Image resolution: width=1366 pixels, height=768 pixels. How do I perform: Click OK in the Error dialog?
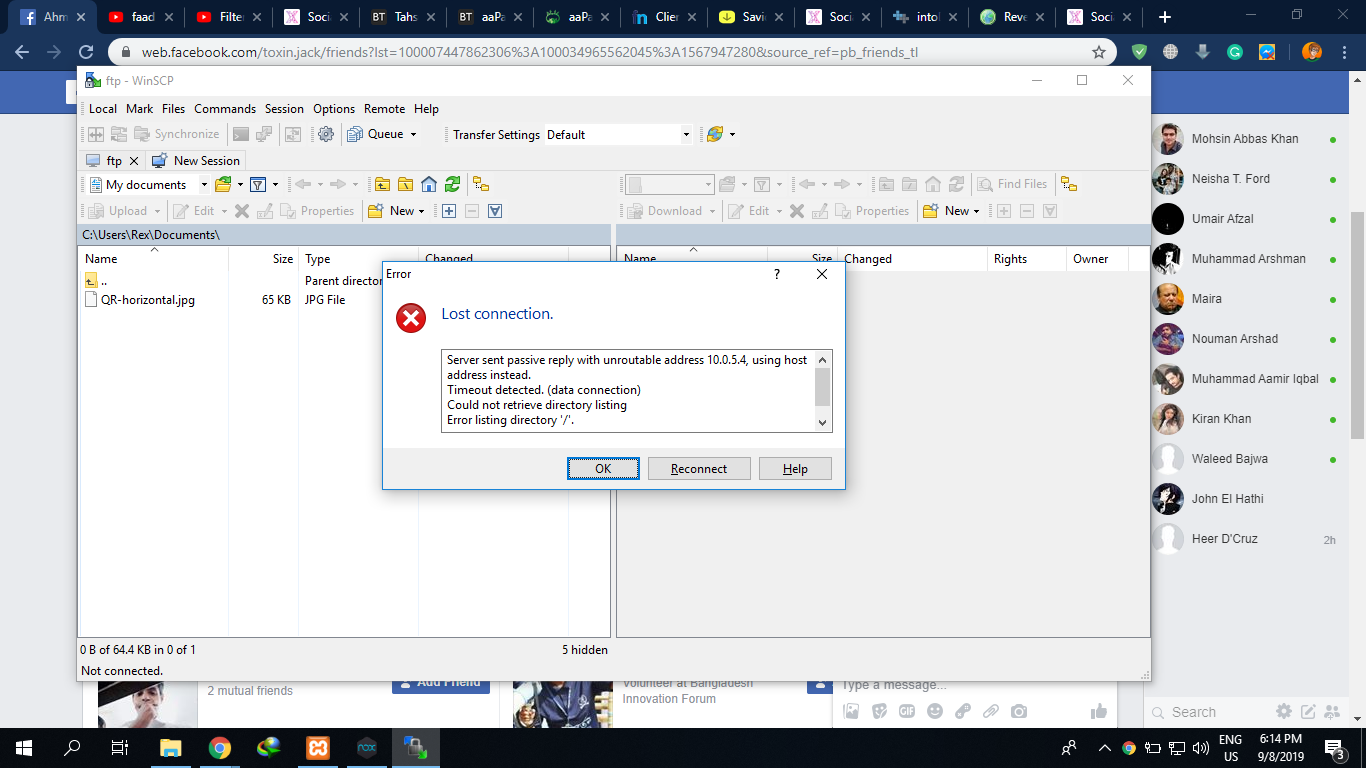tap(603, 468)
